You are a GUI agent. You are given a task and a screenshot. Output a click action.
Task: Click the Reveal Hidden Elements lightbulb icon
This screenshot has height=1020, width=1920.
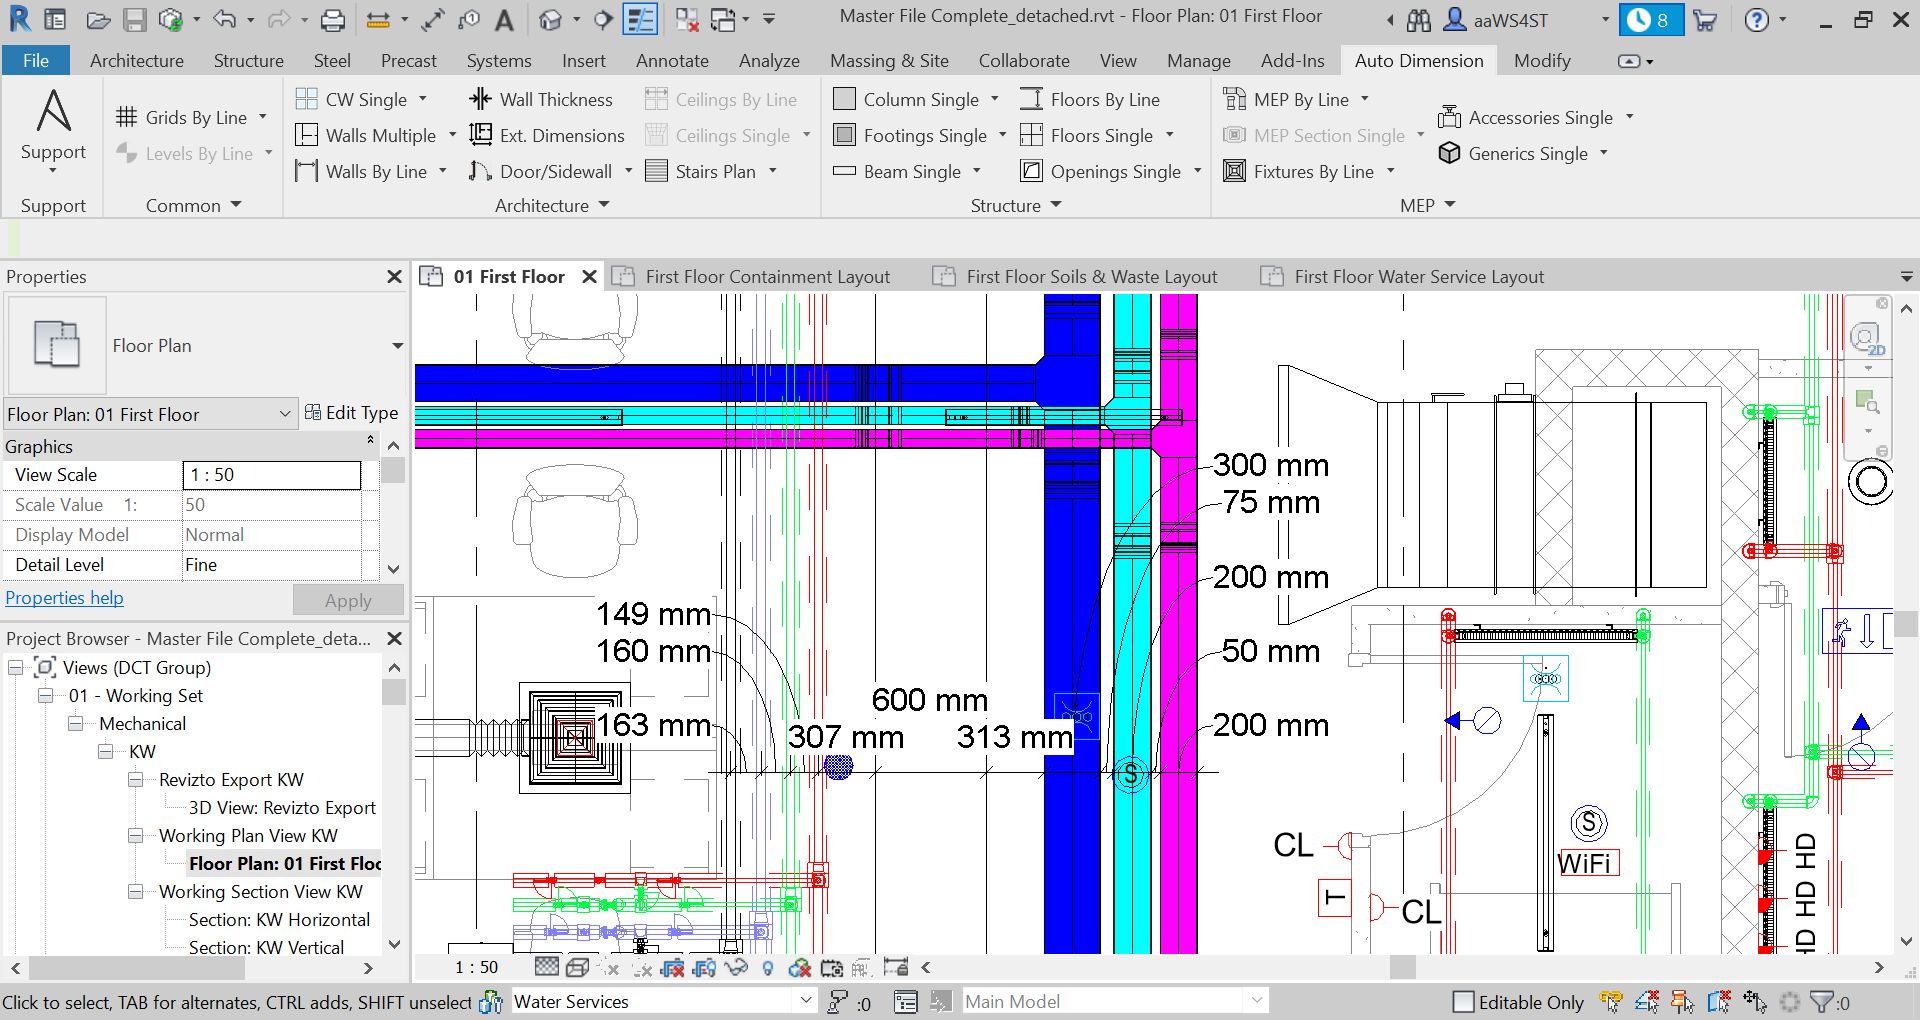[768, 968]
